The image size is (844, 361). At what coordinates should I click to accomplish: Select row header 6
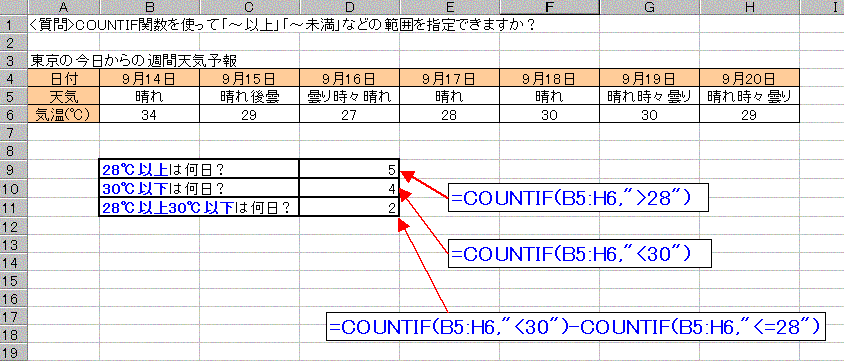[14, 114]
